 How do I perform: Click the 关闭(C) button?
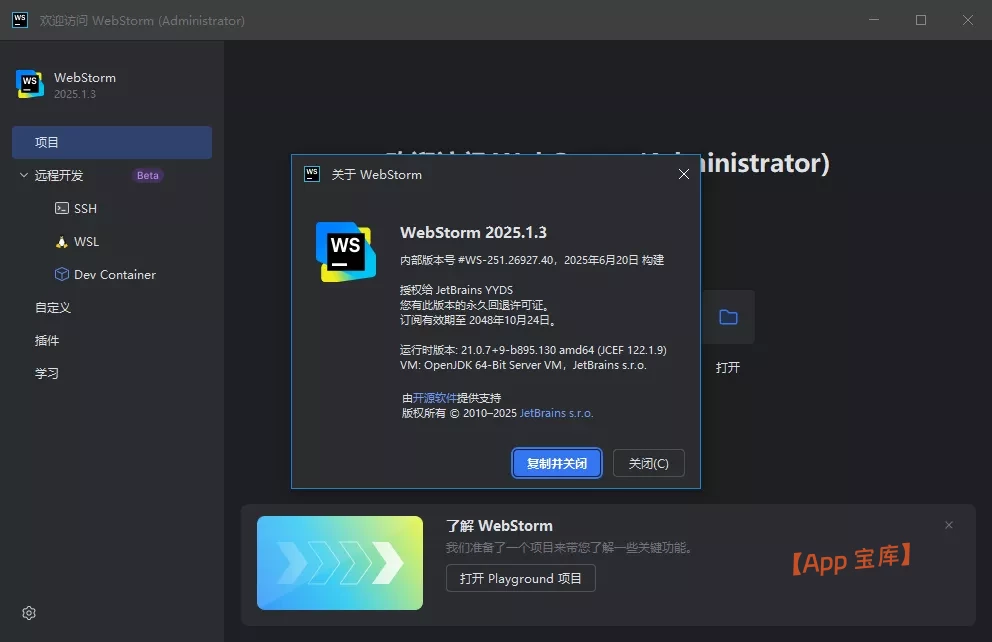coord(648,463)
